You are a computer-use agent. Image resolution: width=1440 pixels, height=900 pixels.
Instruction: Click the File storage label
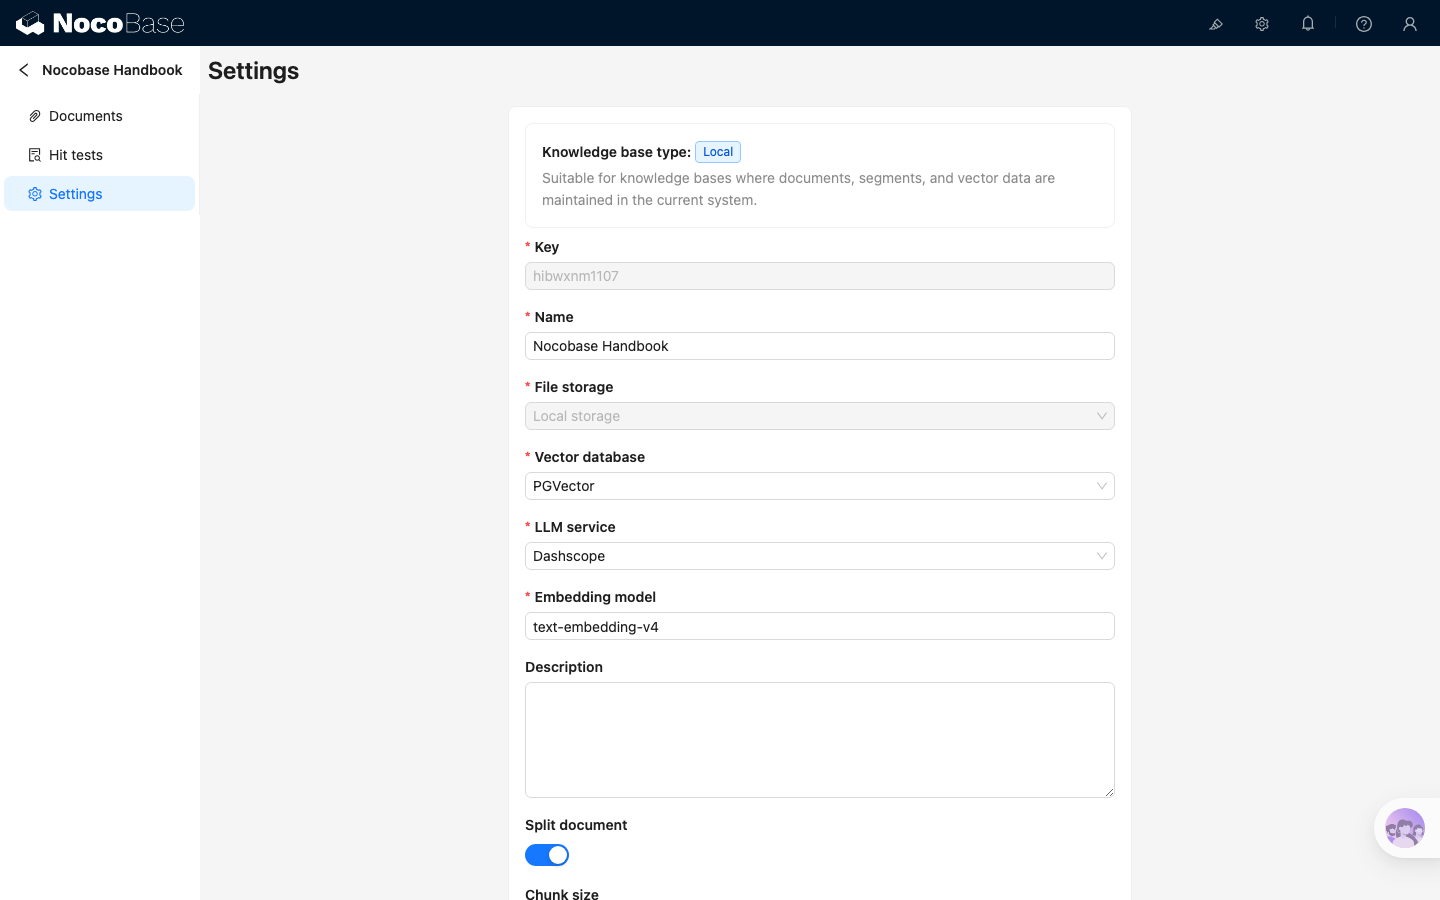(574, 387)
